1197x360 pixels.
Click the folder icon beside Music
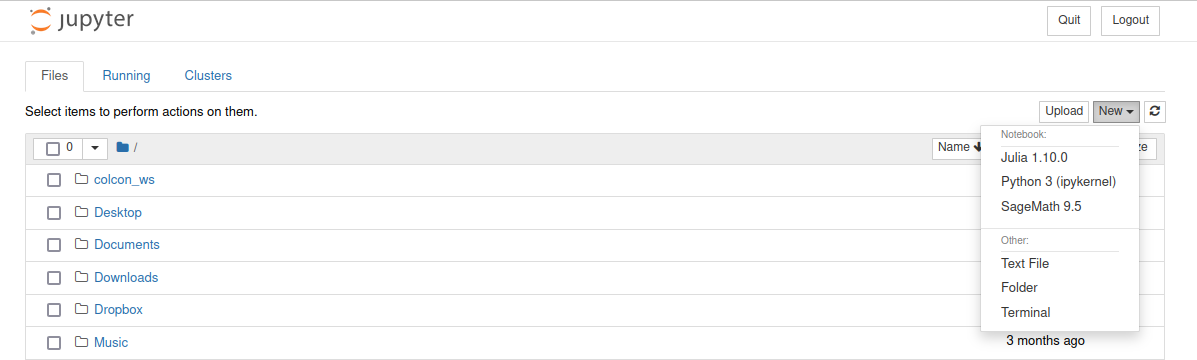pyautogui.click(x=82, y=342)
